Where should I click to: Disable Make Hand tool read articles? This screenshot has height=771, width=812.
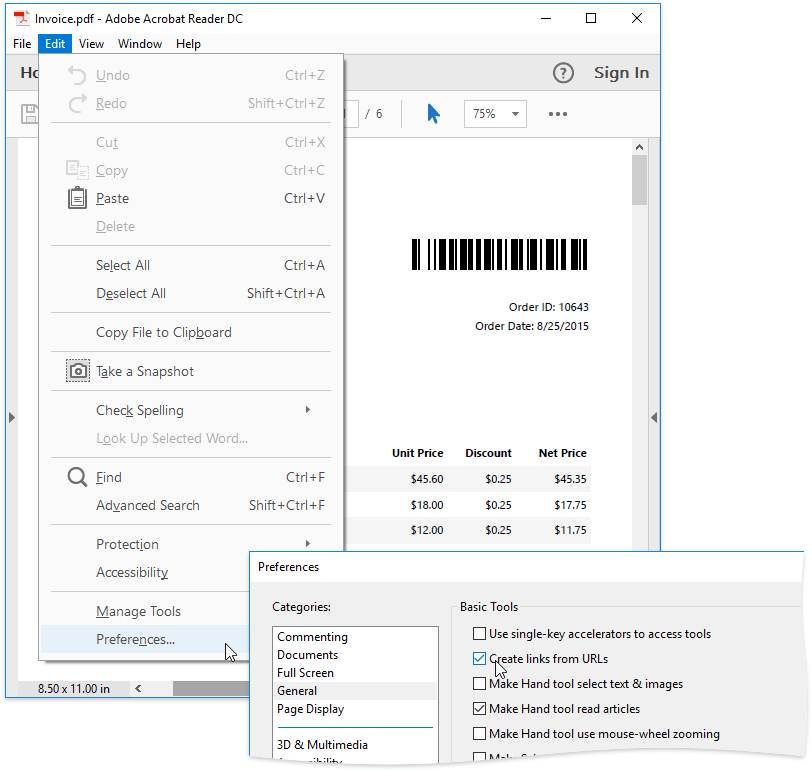480,709
